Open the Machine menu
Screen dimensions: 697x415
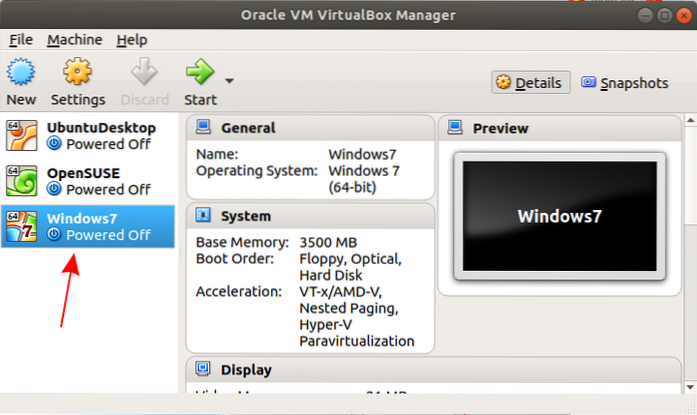pyautogui.click(x=75, y=40)
